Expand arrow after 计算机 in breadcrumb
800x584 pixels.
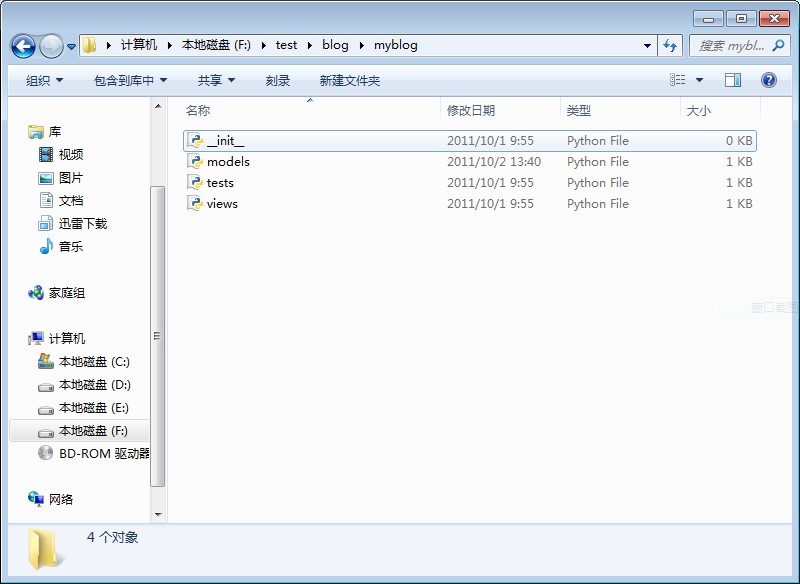(x=169, y=45)
